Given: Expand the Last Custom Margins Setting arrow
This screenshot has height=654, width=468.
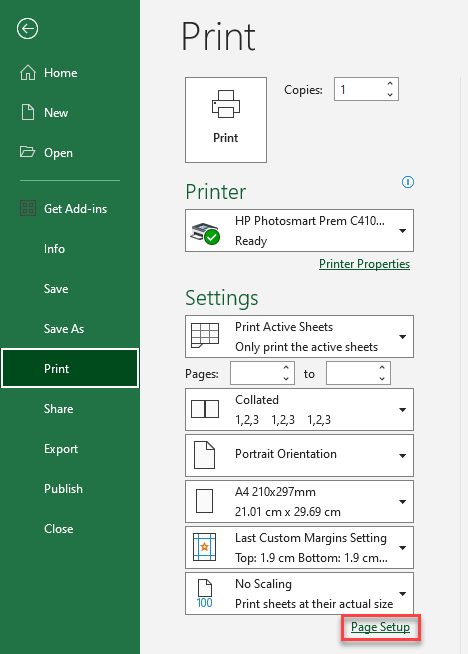Looking at the screenshot, I should tap(403, 548).
